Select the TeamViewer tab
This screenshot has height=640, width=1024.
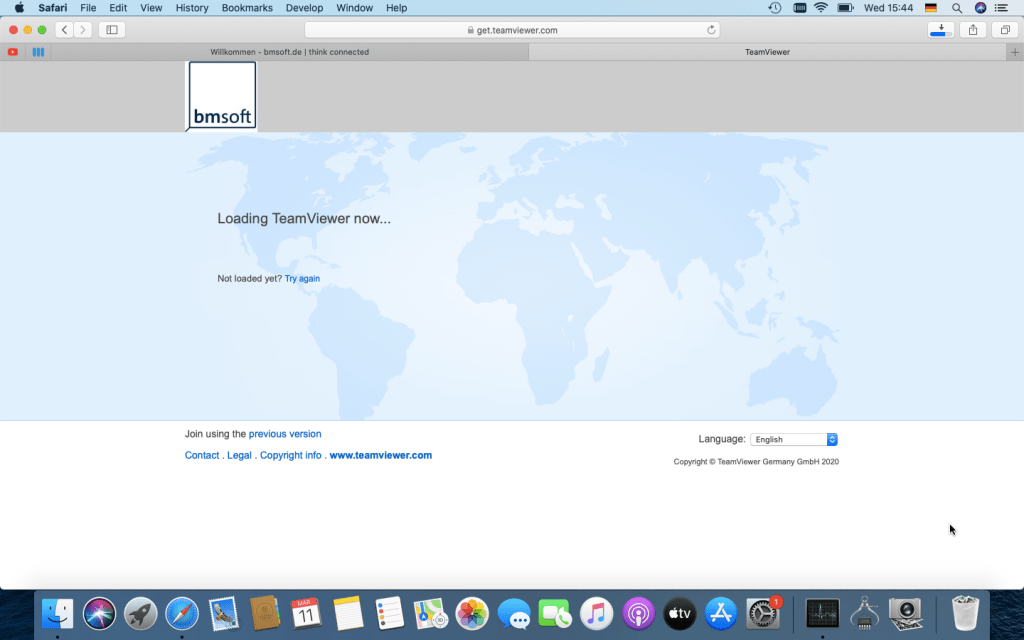[x=767, y=52]
